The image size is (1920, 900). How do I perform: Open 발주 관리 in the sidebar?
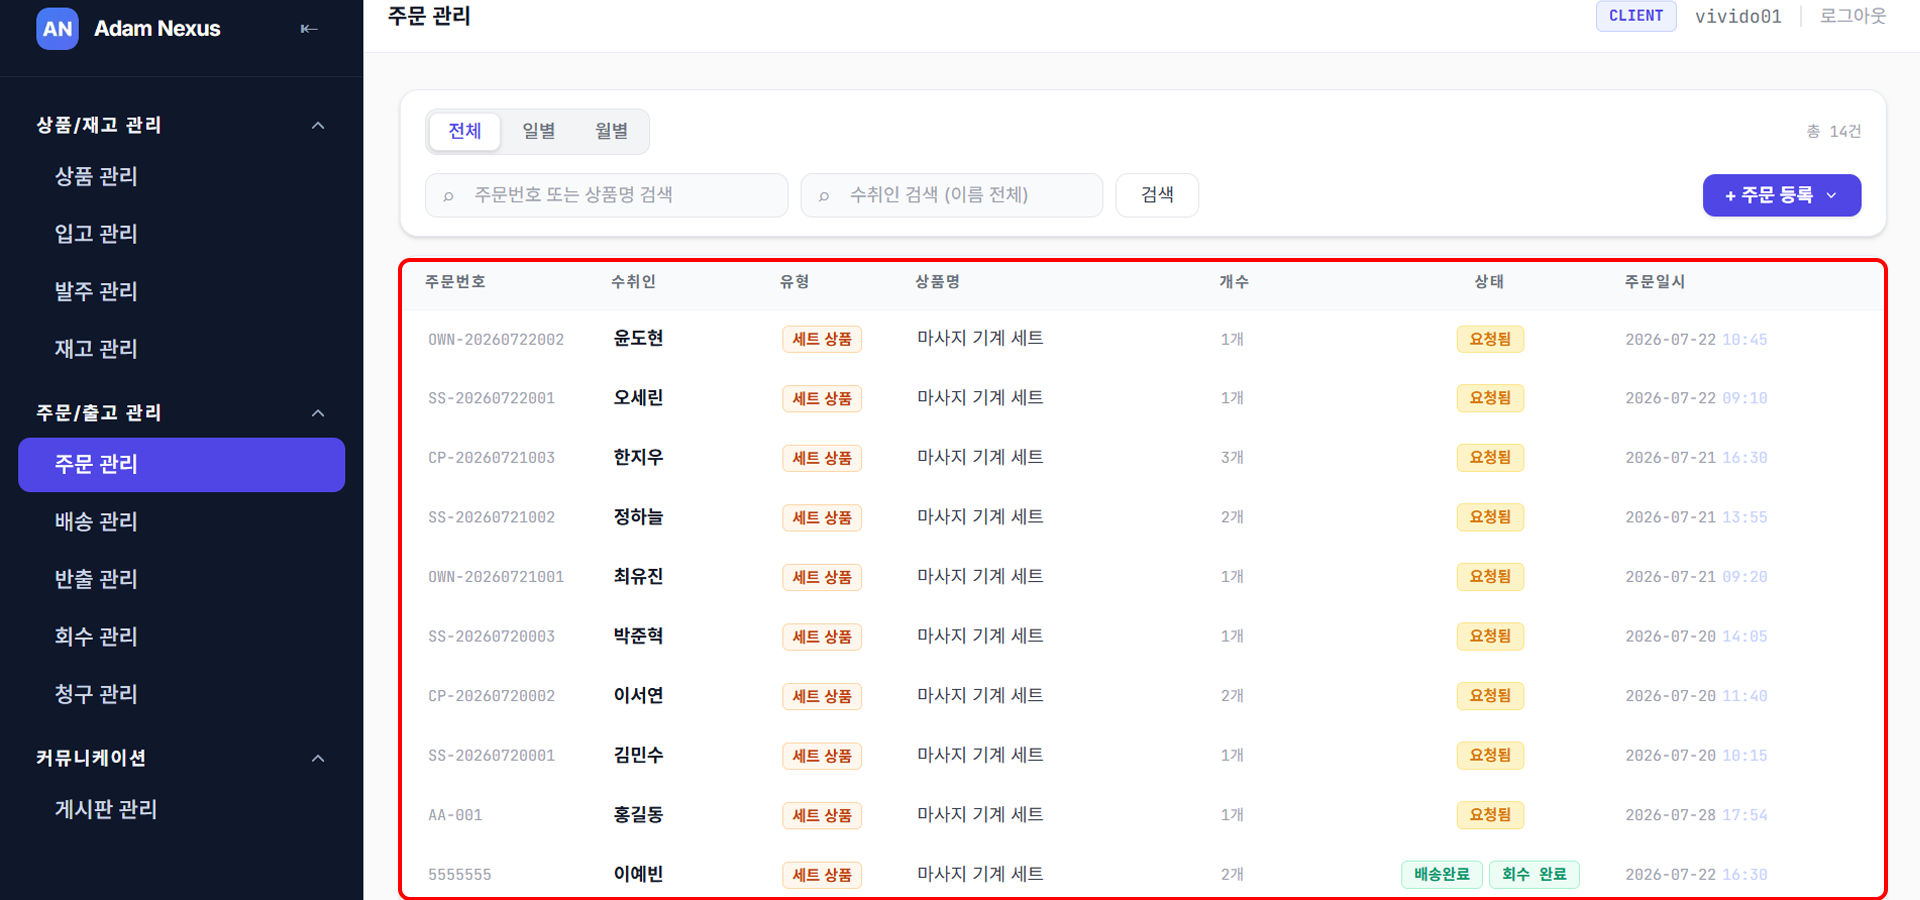(96, 292)
